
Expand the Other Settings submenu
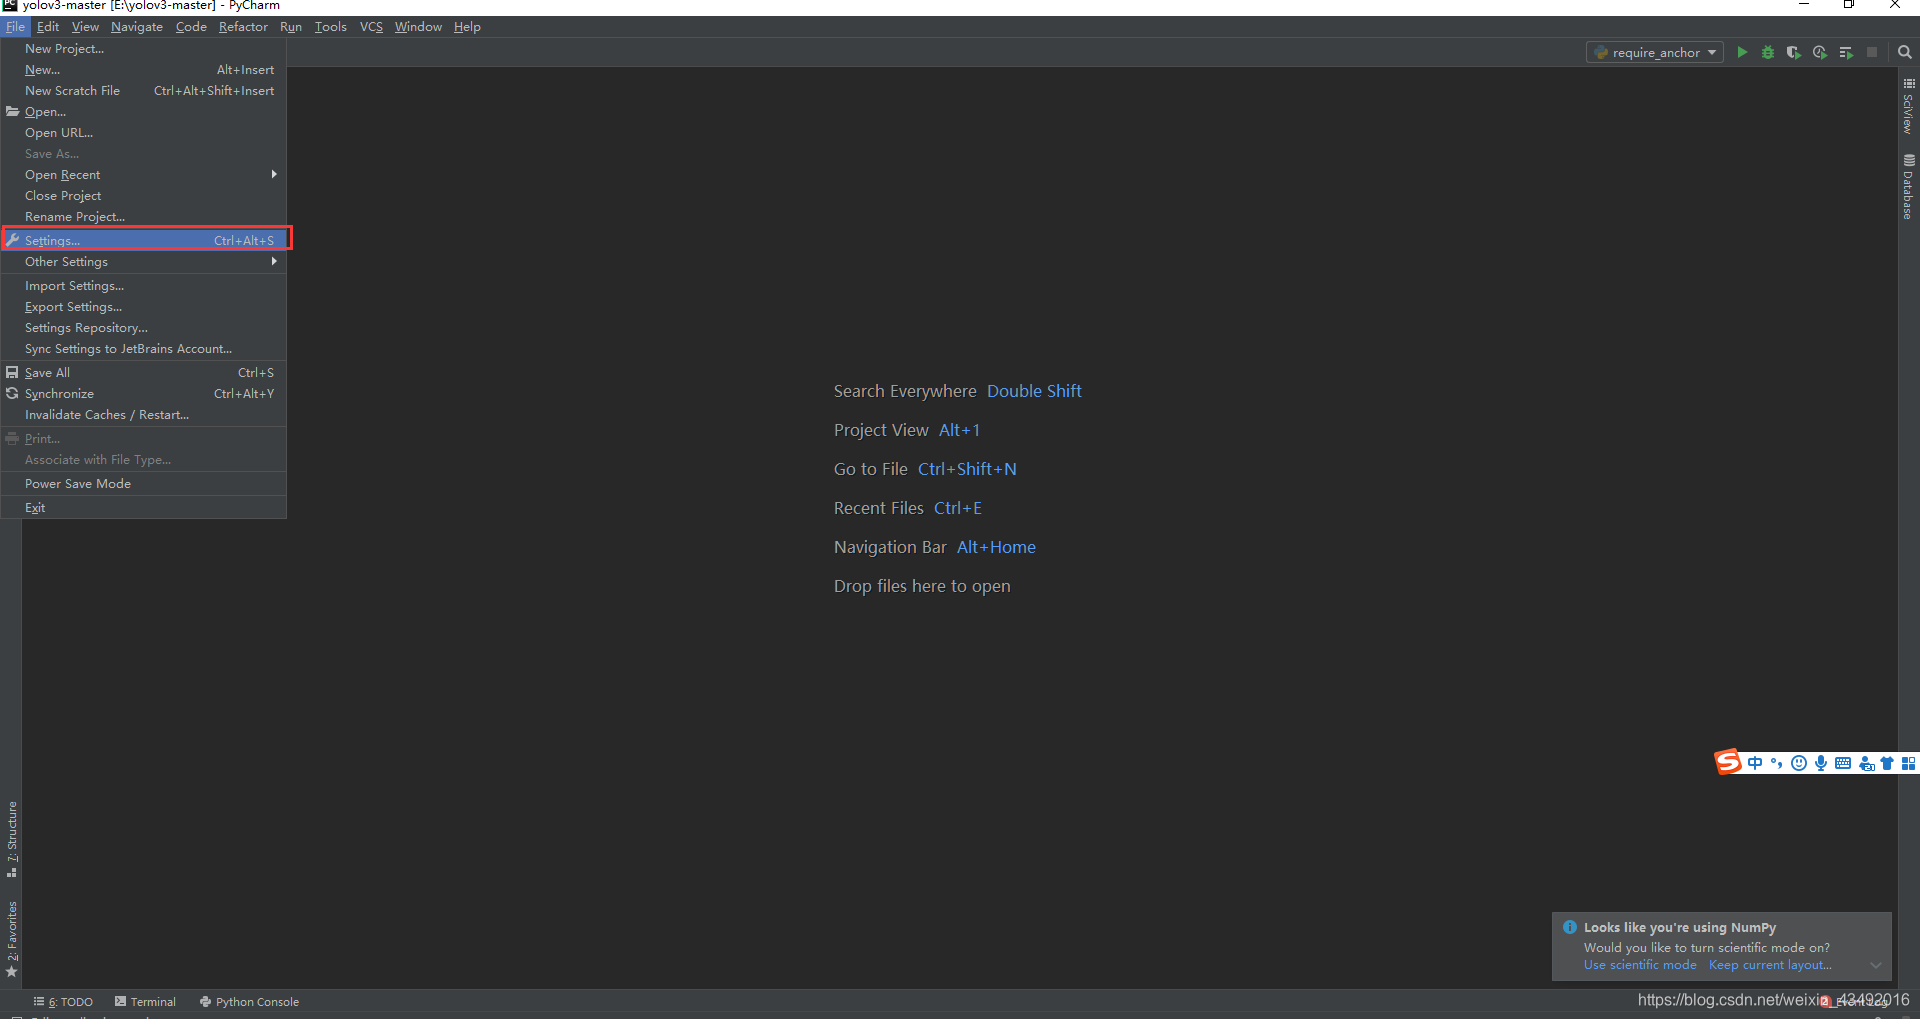(x=65, y=261)
